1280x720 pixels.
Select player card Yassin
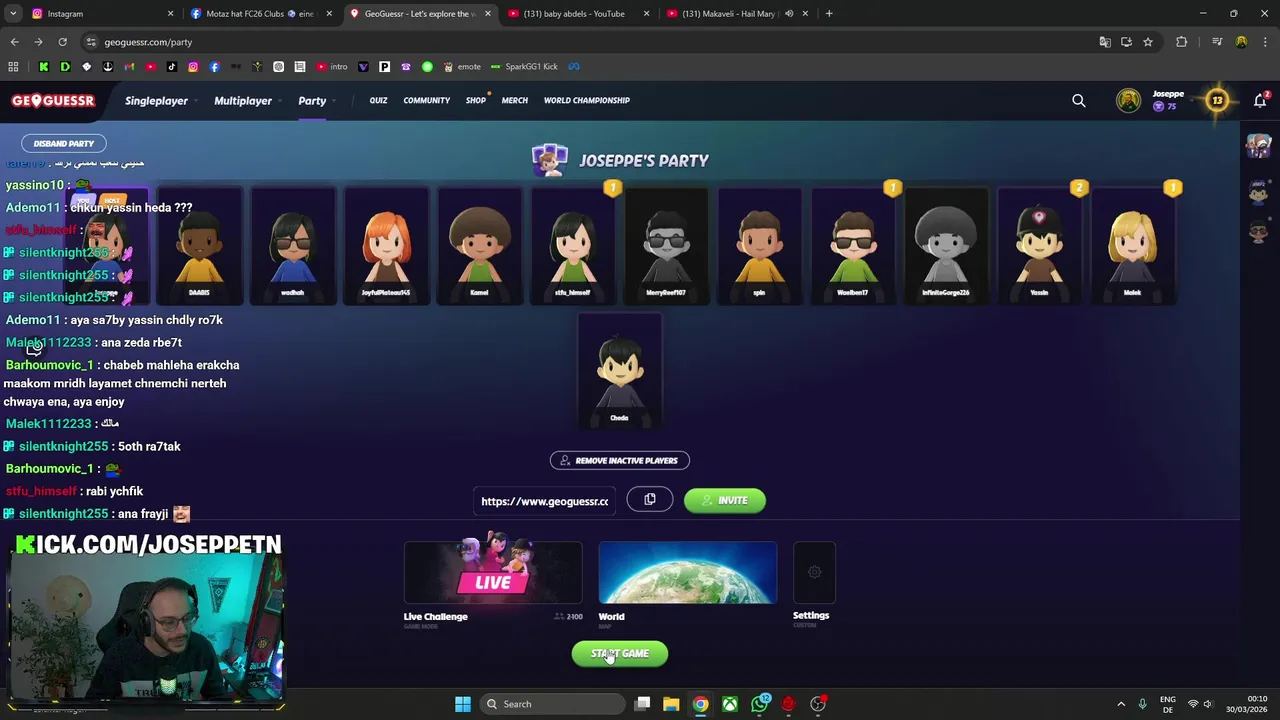(1039, 245)
